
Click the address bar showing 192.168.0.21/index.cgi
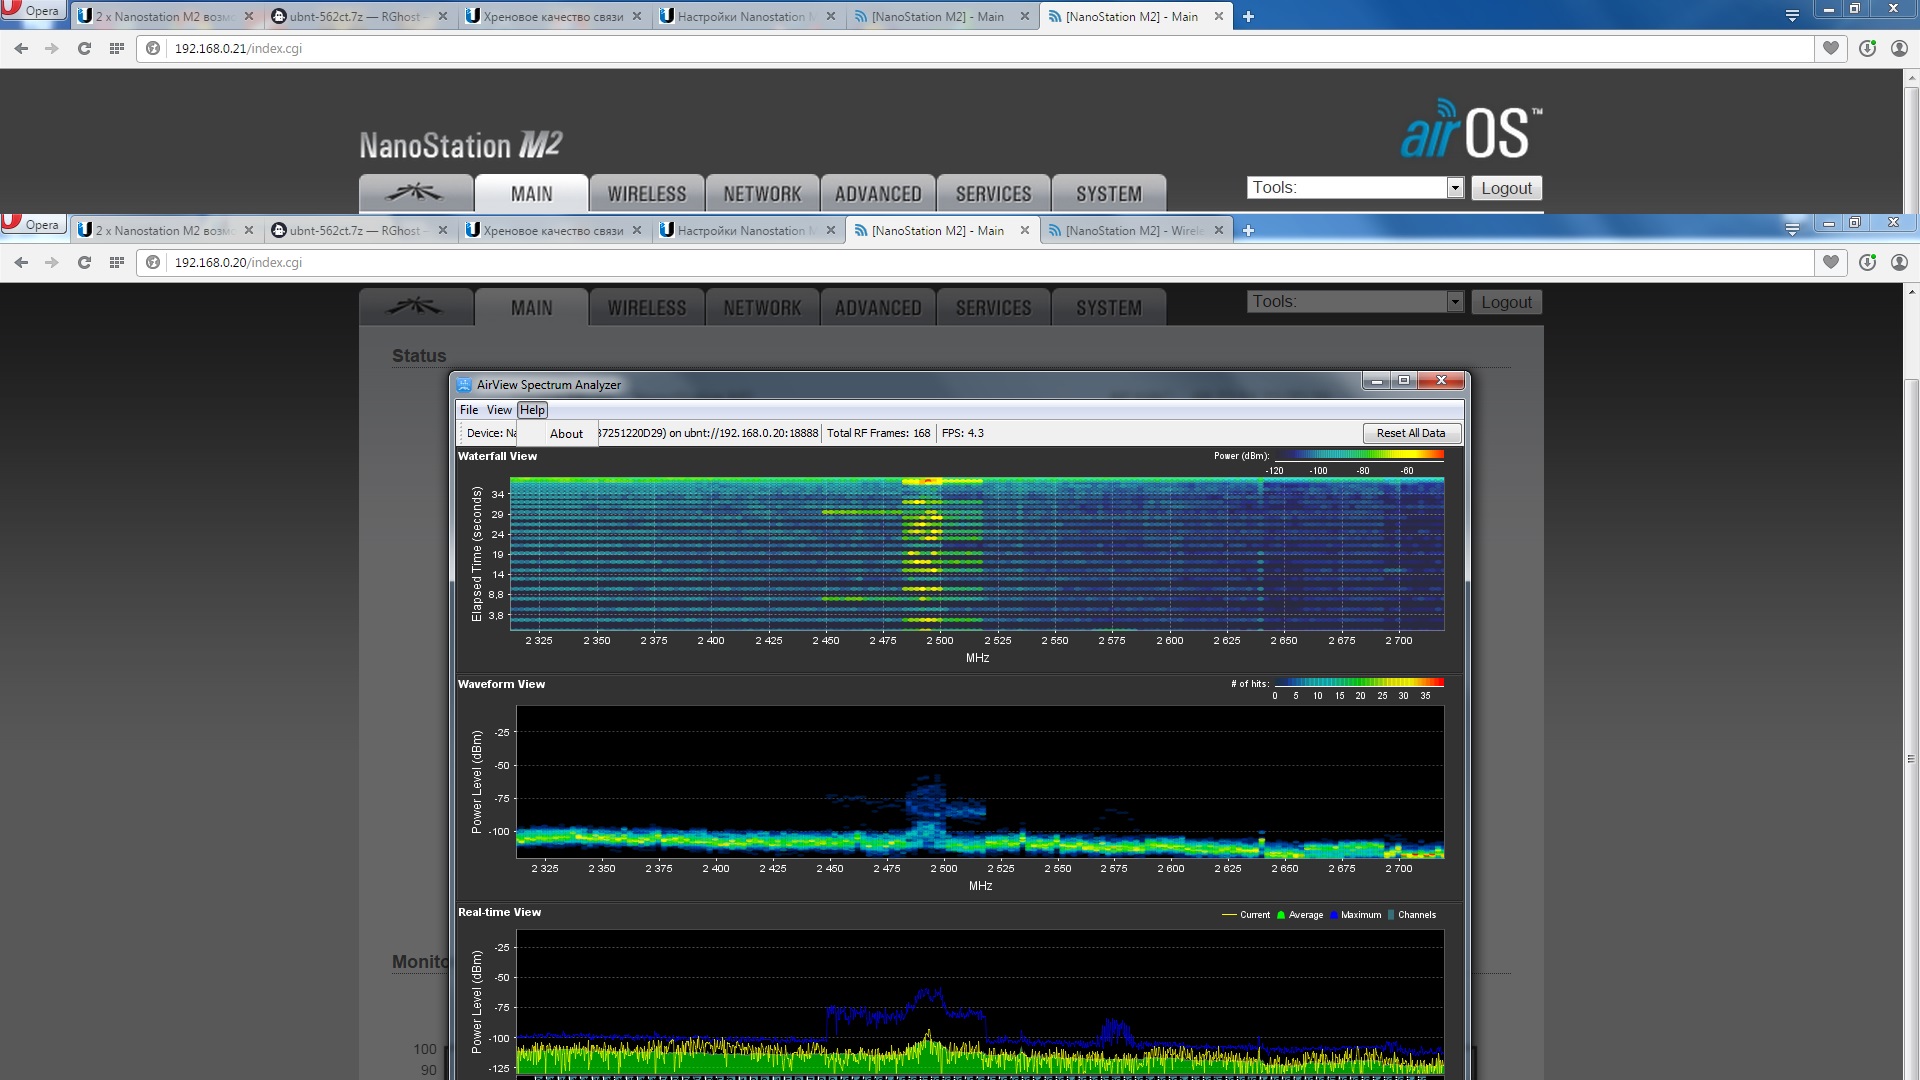tap(975, 48)
